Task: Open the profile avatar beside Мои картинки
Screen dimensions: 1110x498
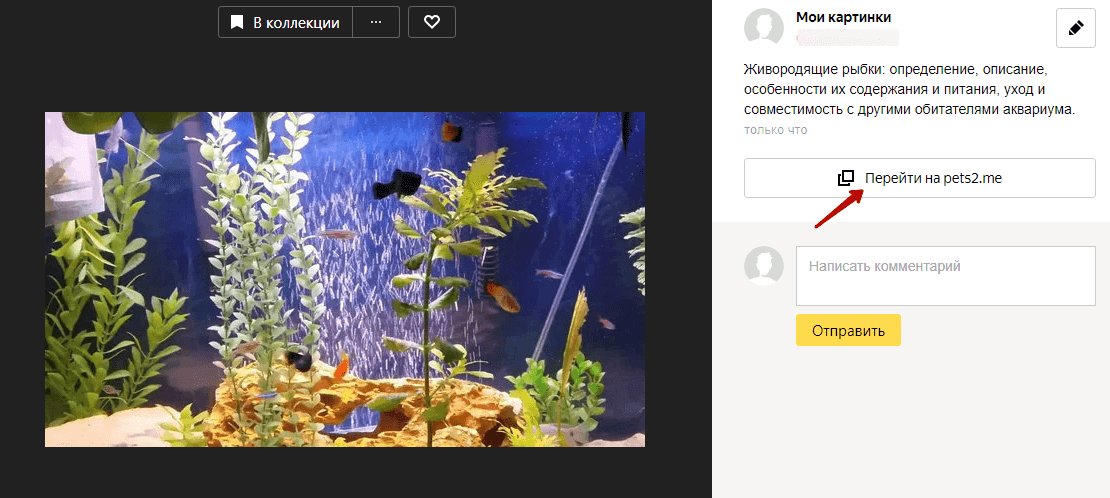Action: coord(765,28)
